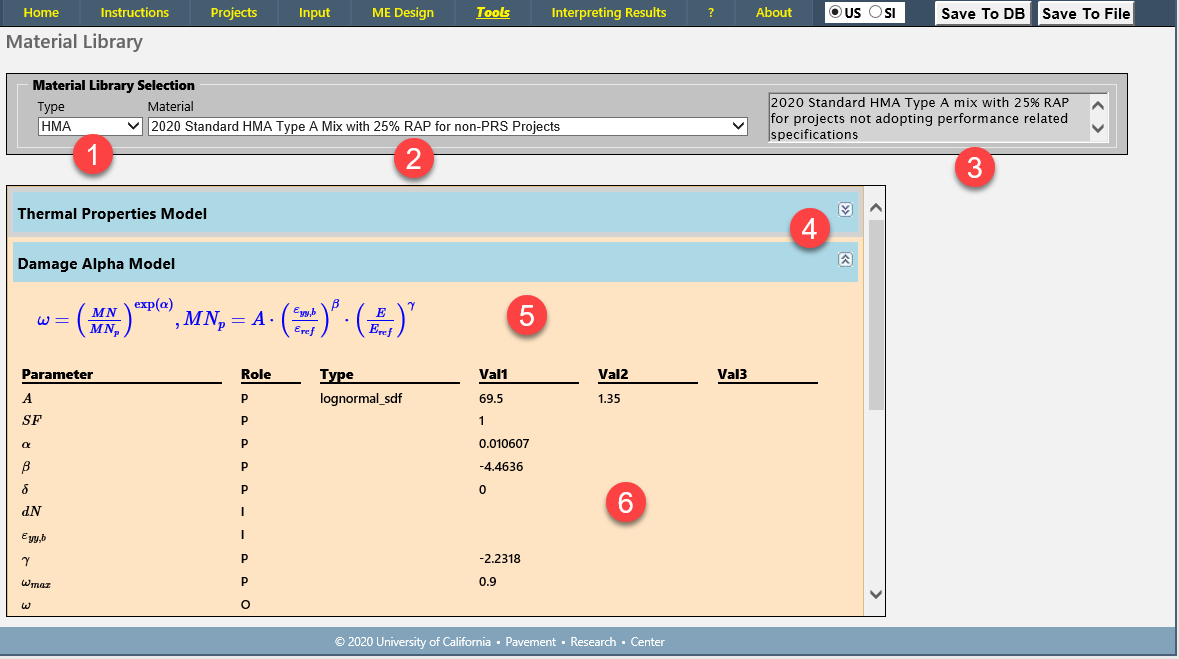Open the Home menu
Screen dimensions: 1179x659
click(41, 13)
